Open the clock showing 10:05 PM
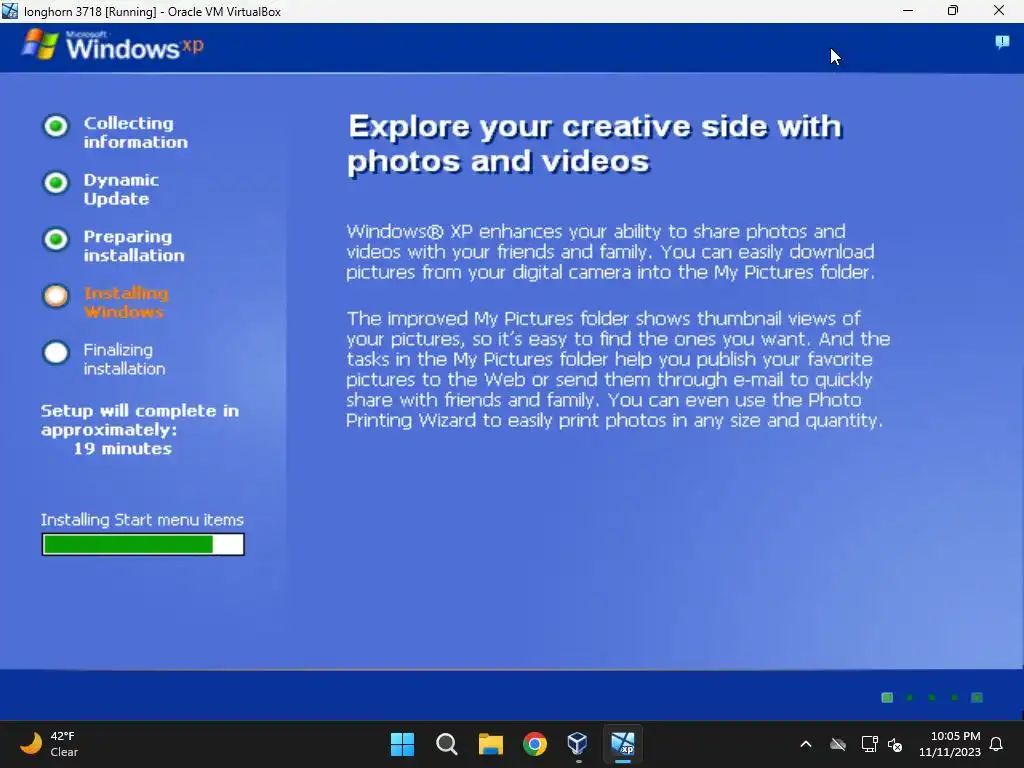Screen dimensions: 1024x768 950,744
